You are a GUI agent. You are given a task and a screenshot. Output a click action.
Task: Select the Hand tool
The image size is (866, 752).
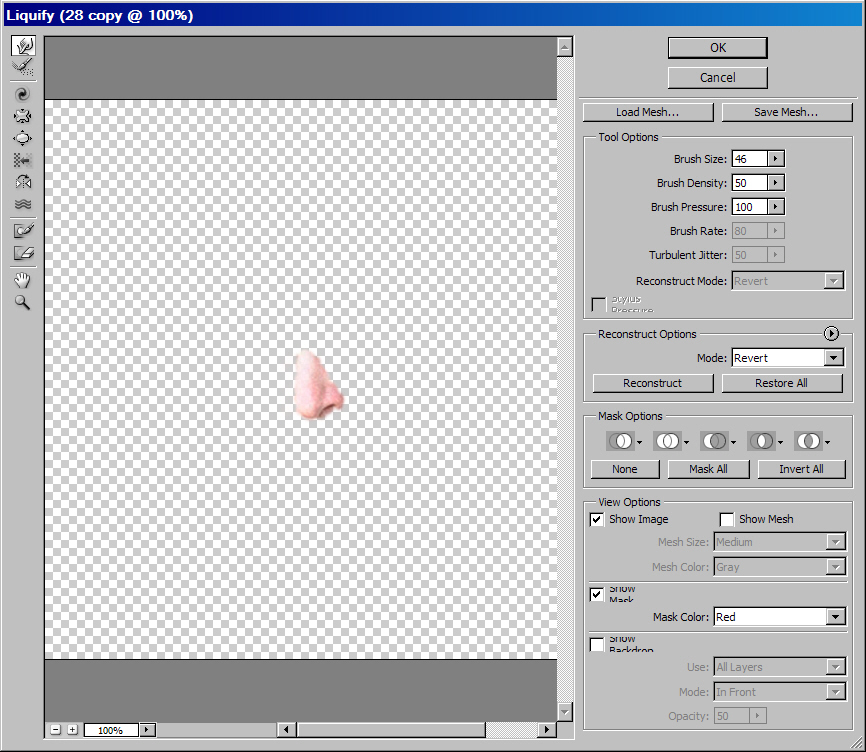point(23,280)
